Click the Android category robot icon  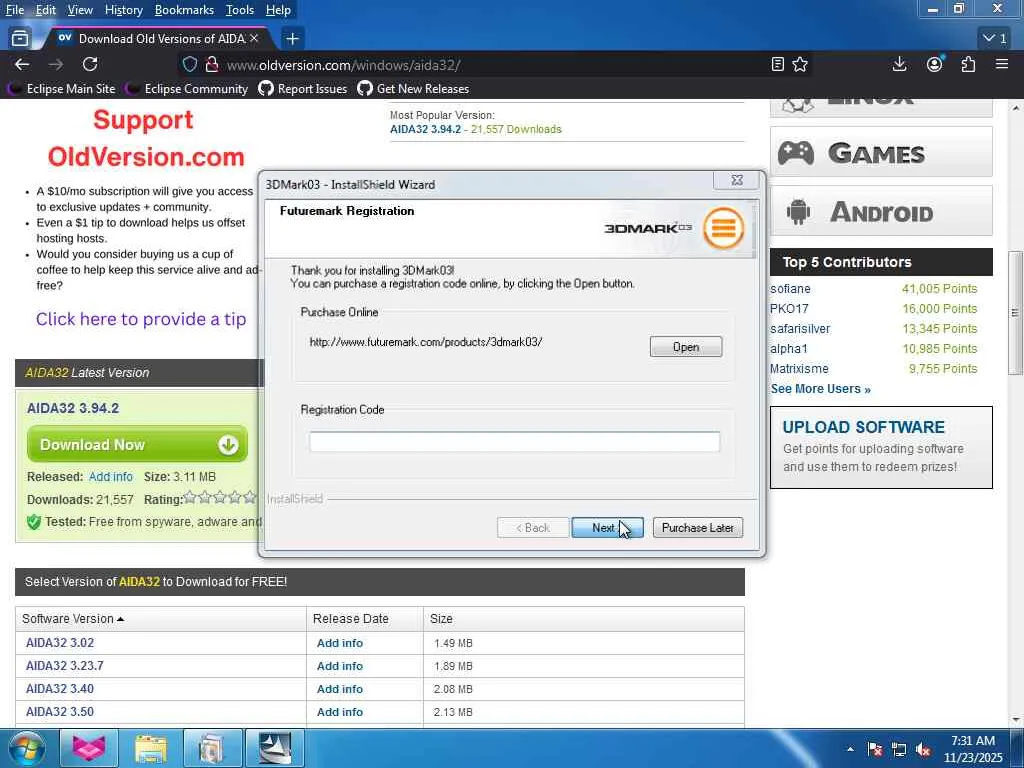point(798,212)
